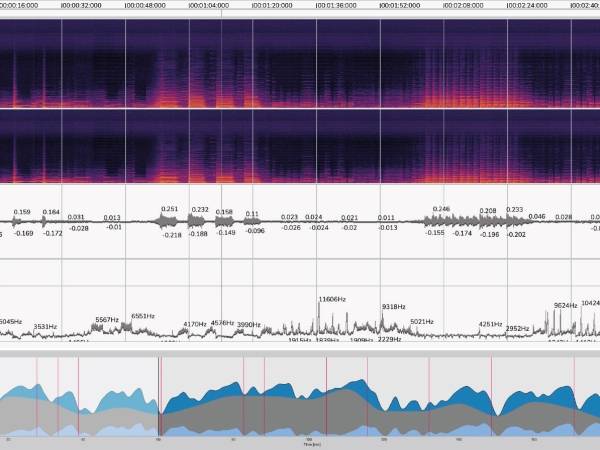Click the 00:00:48:000 time ruler label
Image resolution: width=600 pixels, height=450 pixels.
146,5
